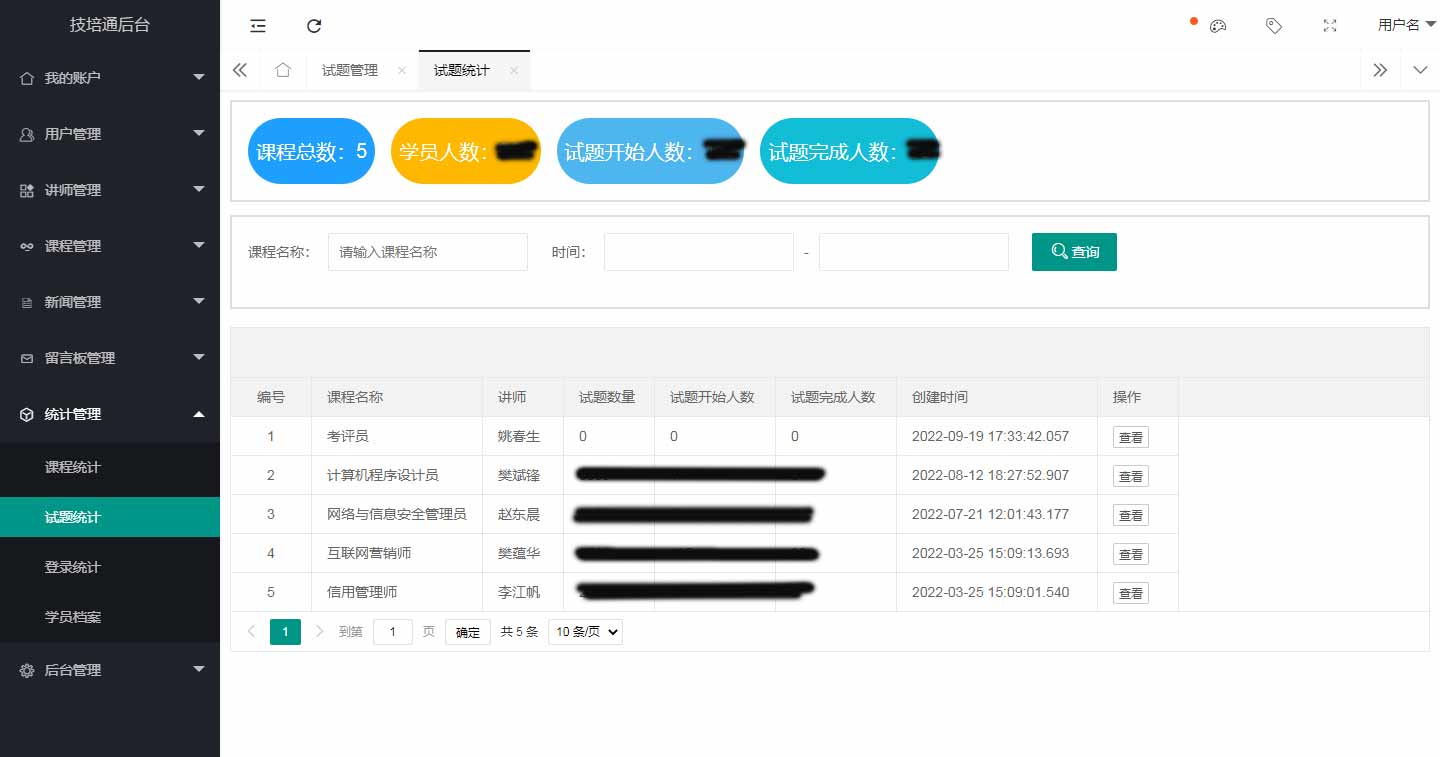Switch to the 试题管理 tab

point(349,70)
